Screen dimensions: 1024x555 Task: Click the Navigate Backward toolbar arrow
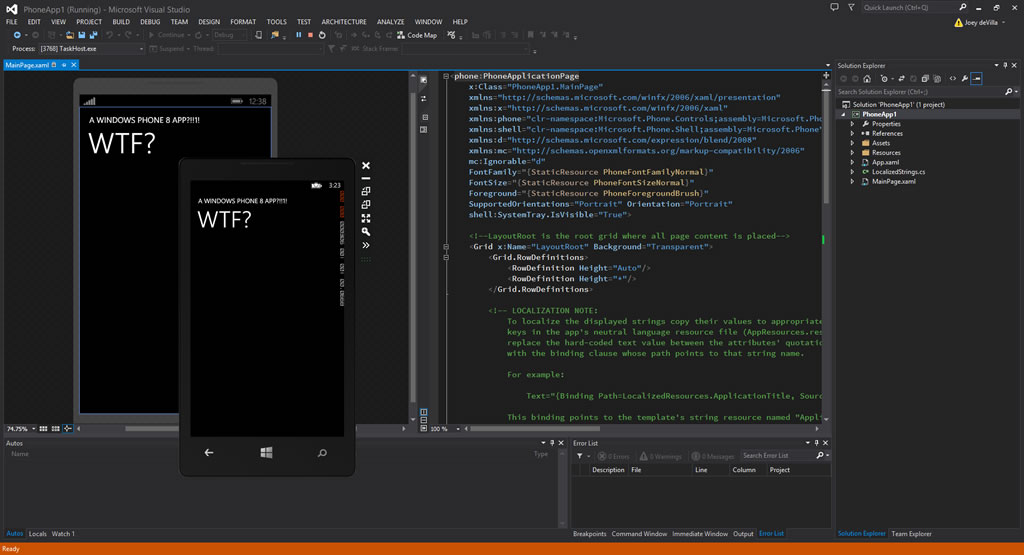[17, 35]
